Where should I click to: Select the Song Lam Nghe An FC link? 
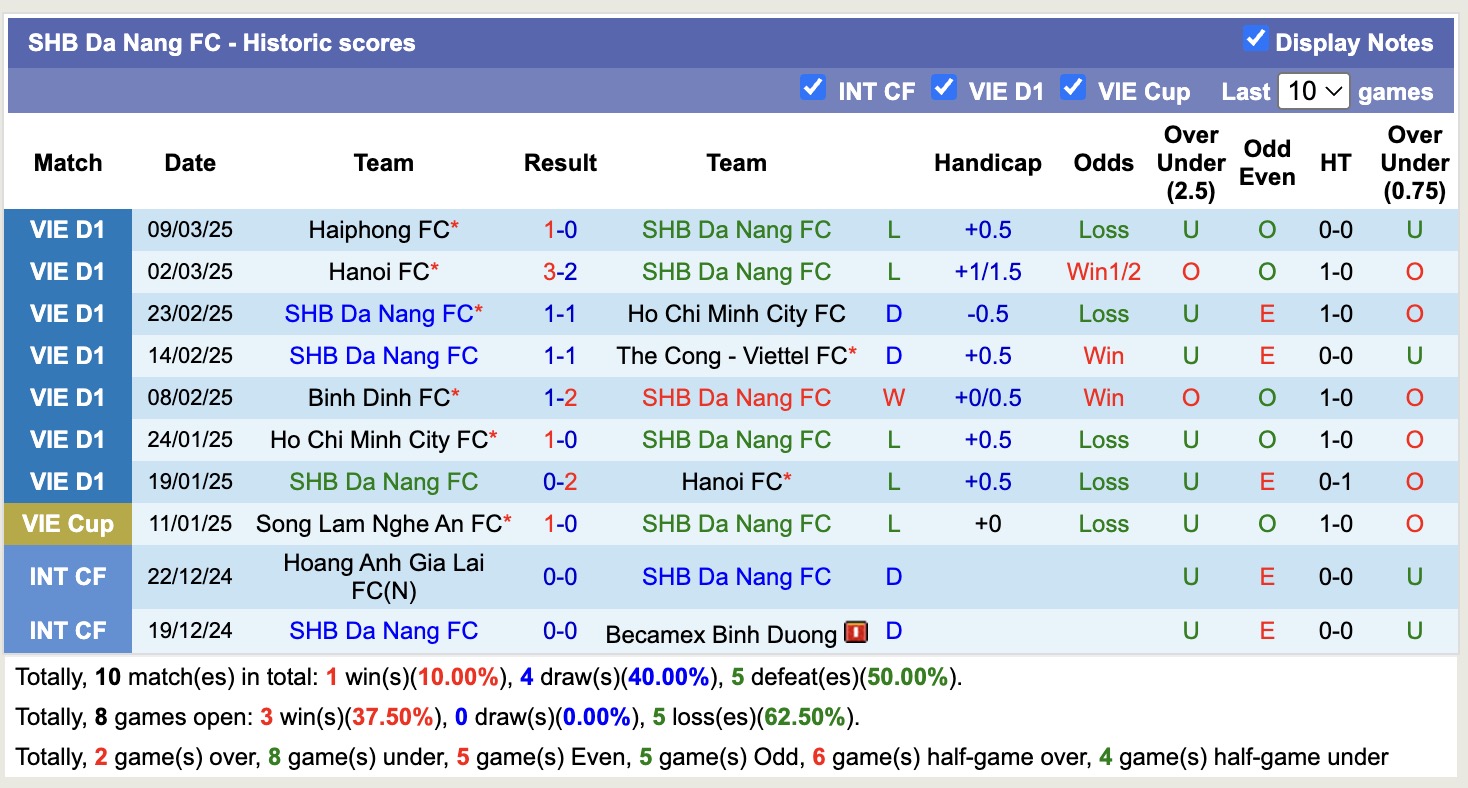pyautogui.click(x=379, y=524)
